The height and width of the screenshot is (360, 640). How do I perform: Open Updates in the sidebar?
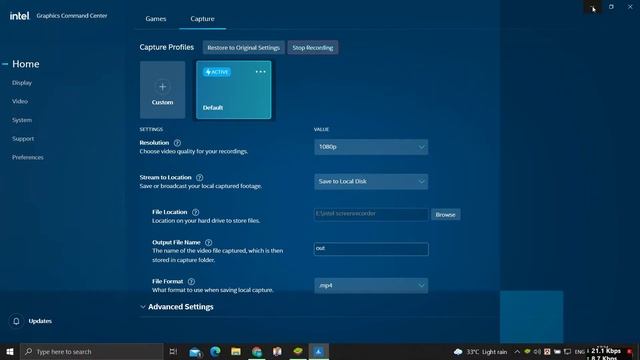[40, 321]
